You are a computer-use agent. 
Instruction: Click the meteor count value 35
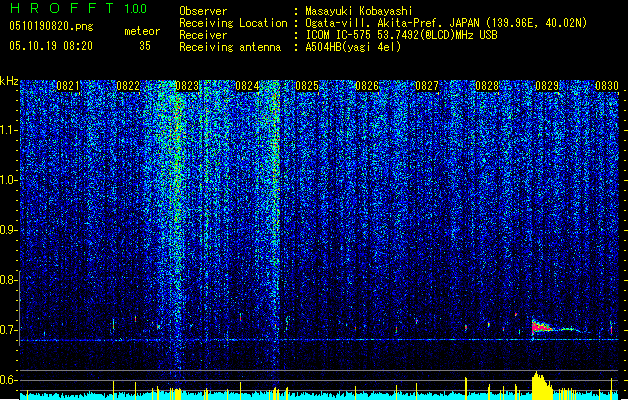coord(145,46)
